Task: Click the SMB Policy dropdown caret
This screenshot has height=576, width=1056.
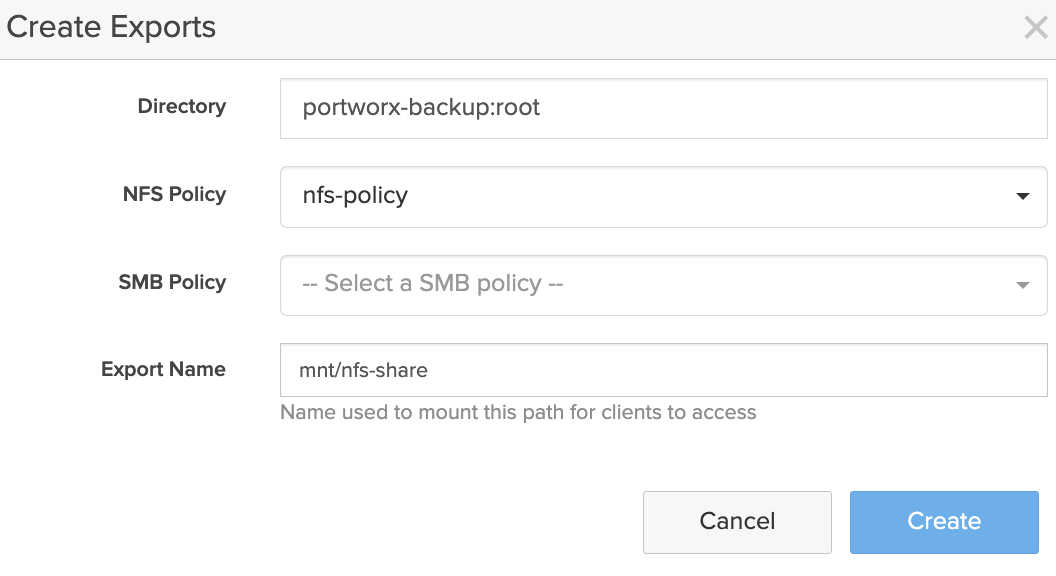Action: pos(1022,285)
